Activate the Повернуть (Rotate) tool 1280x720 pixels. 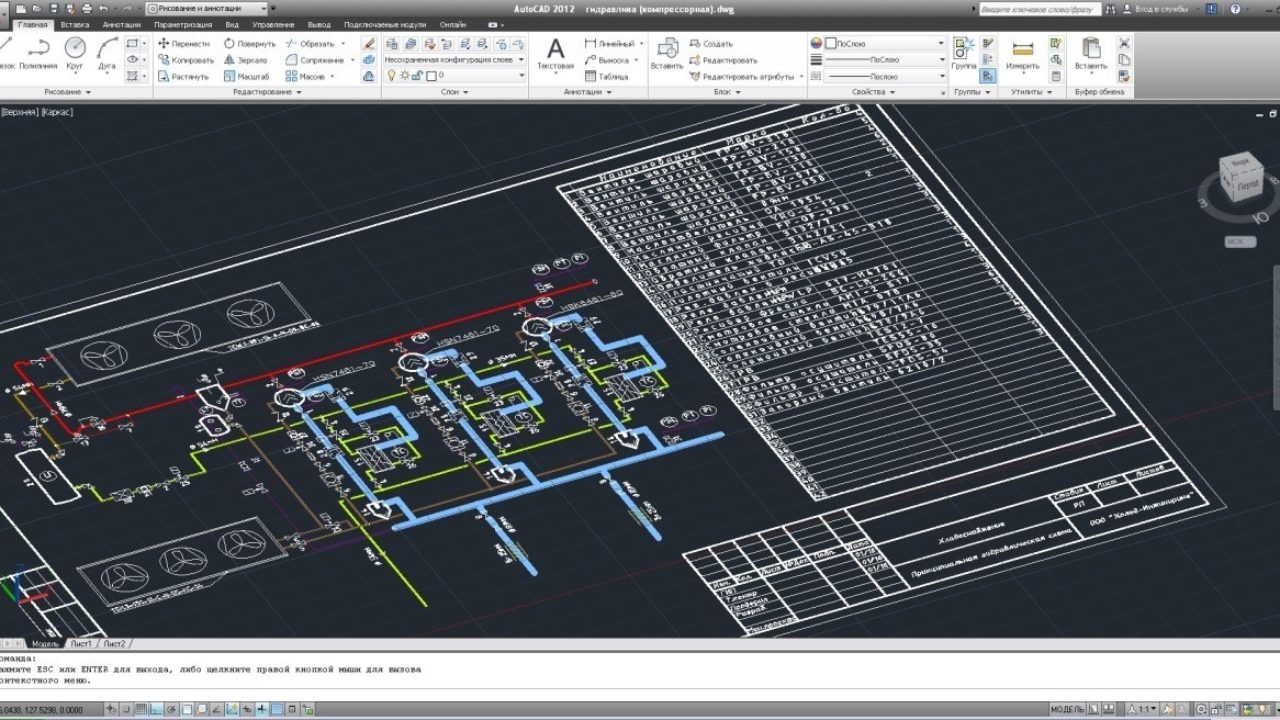pos(249,44)
